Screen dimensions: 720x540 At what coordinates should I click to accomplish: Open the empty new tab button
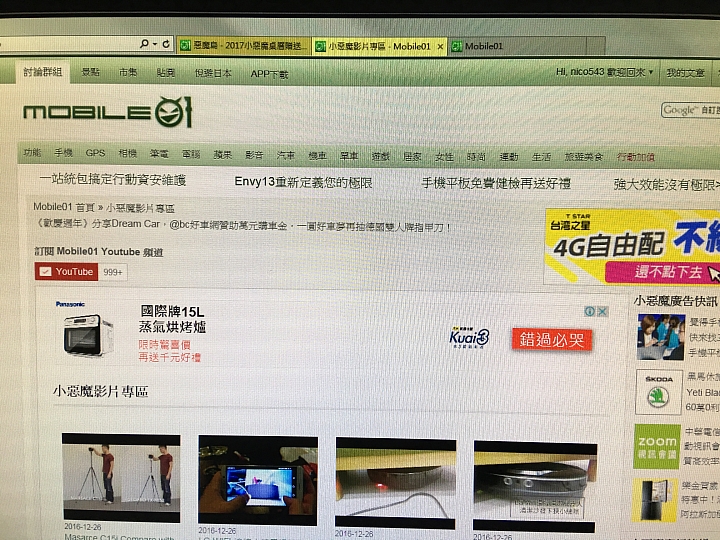pyautogui.click(x=596, y=46)
